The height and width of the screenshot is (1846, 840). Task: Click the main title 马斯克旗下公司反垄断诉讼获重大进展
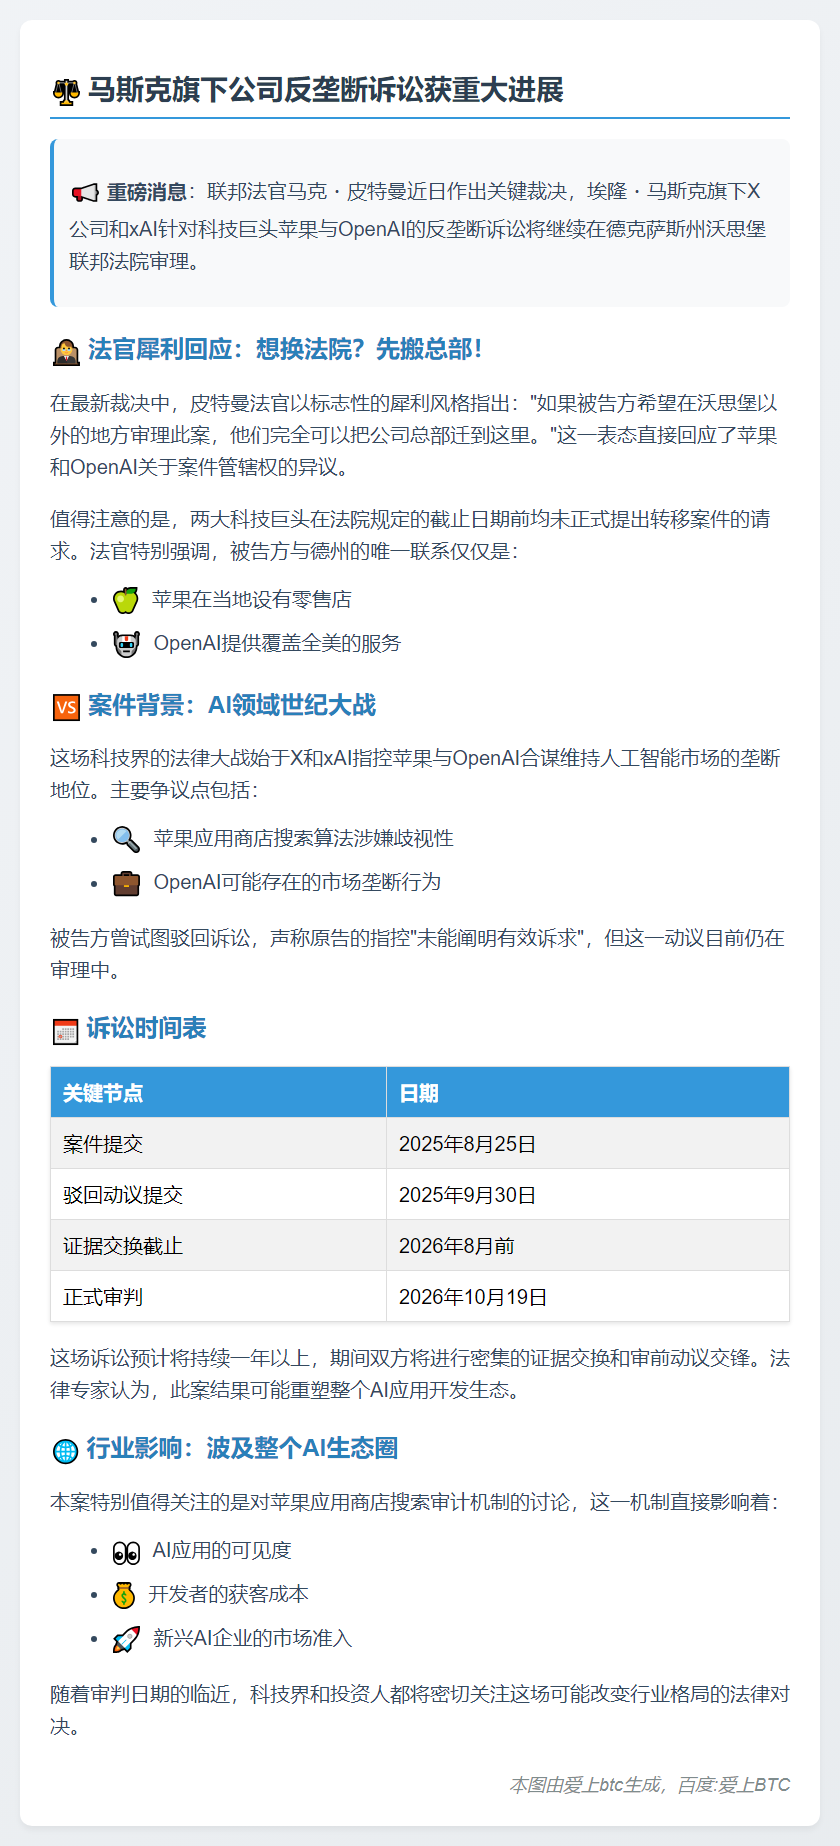[x=325, y=91]
